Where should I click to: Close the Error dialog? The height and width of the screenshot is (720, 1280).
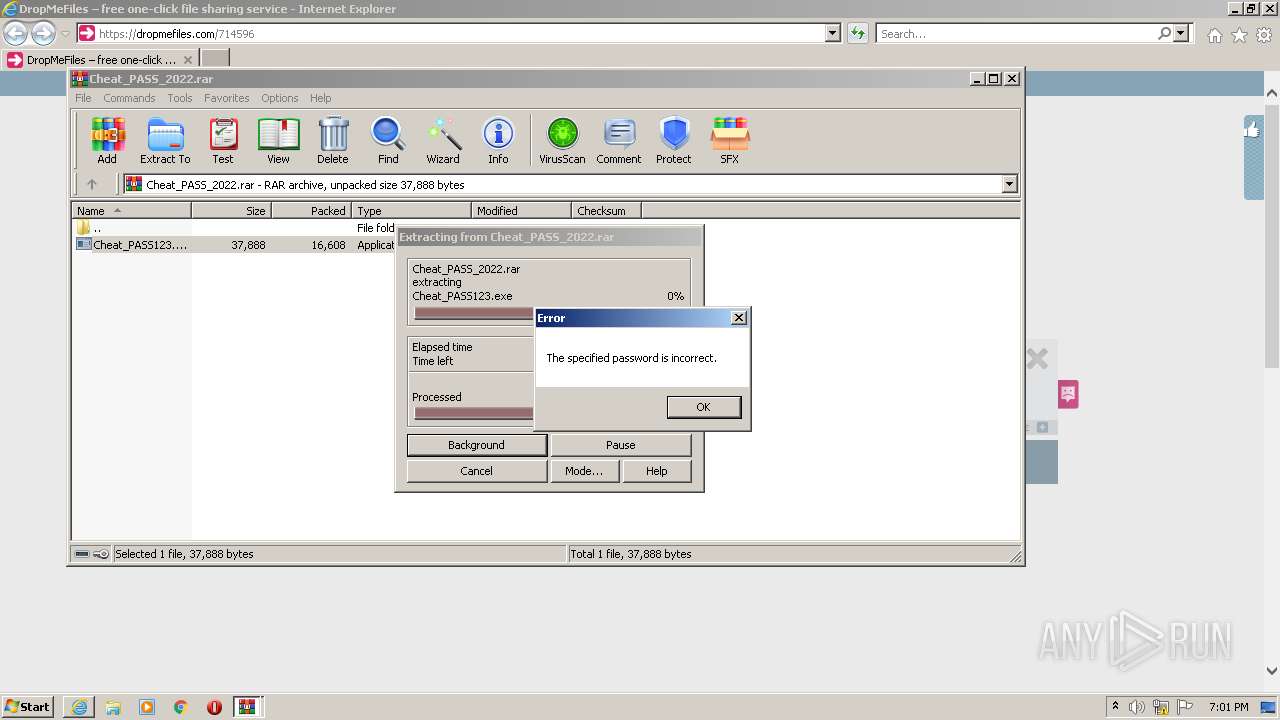coord(739,318)
